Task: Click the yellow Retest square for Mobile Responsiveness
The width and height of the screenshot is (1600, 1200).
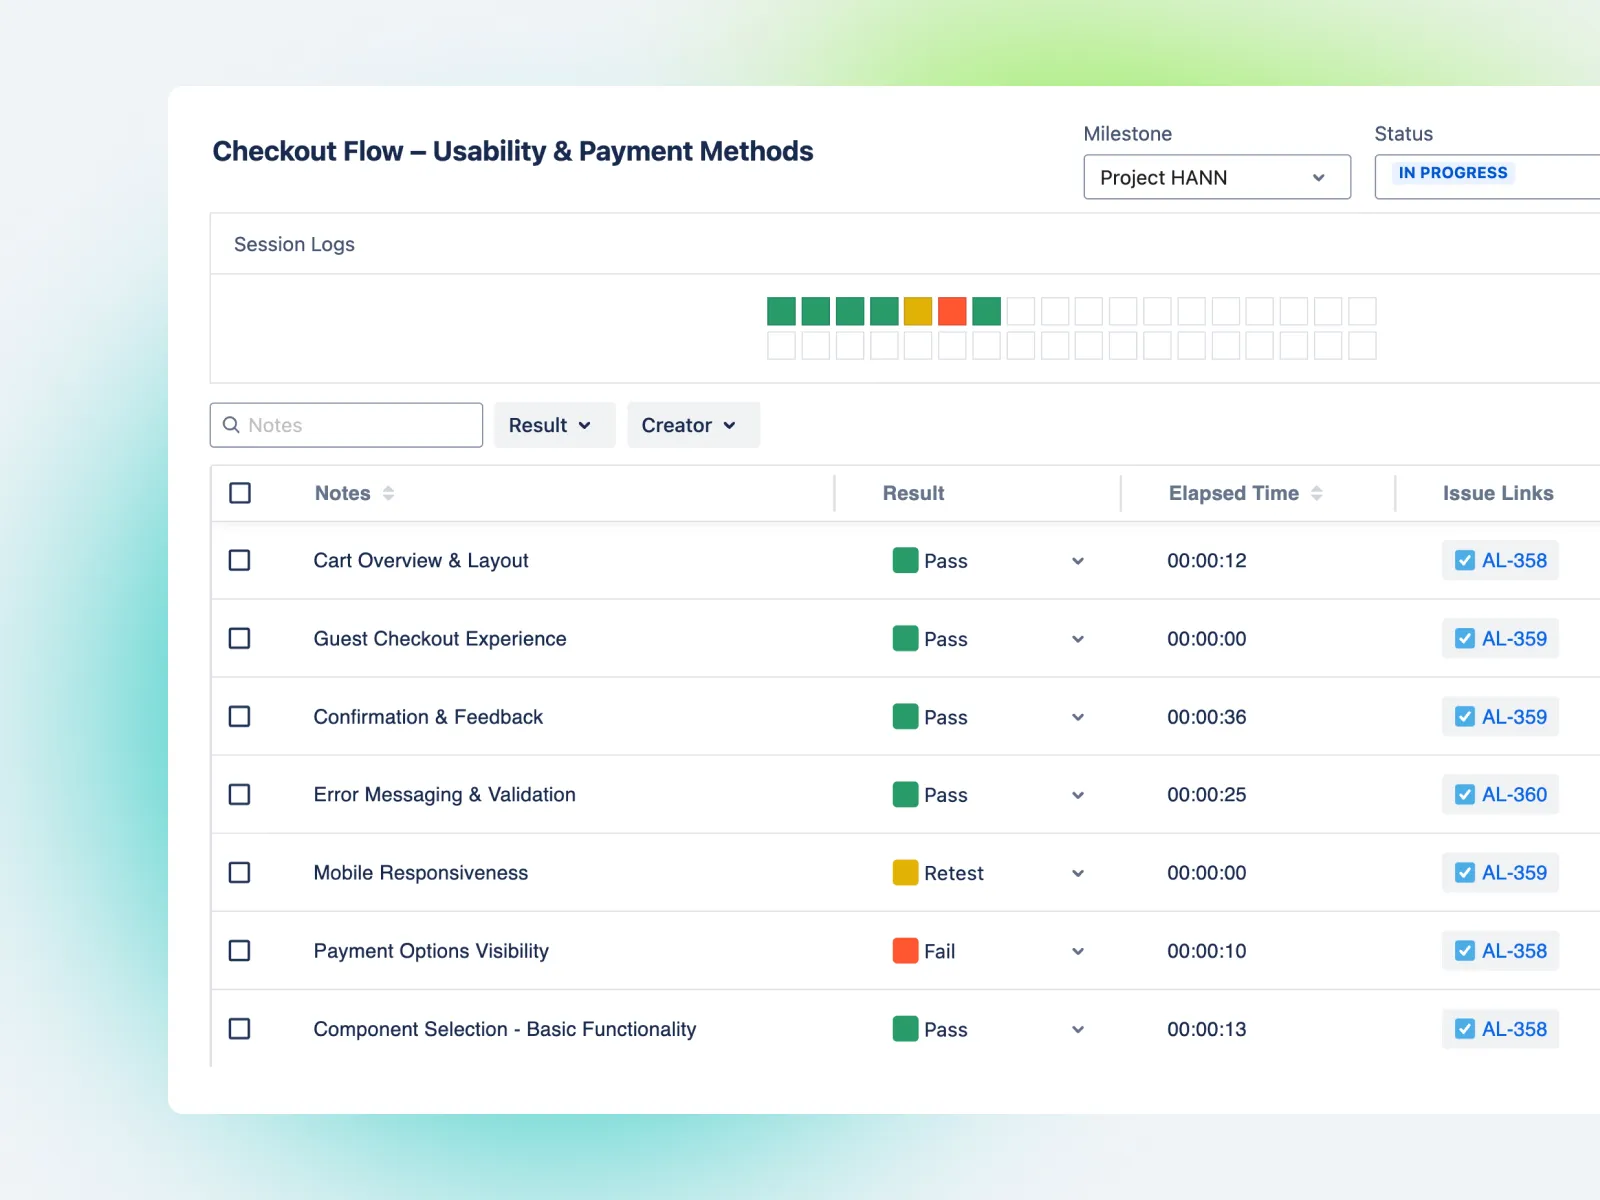Action: point(905,872)
